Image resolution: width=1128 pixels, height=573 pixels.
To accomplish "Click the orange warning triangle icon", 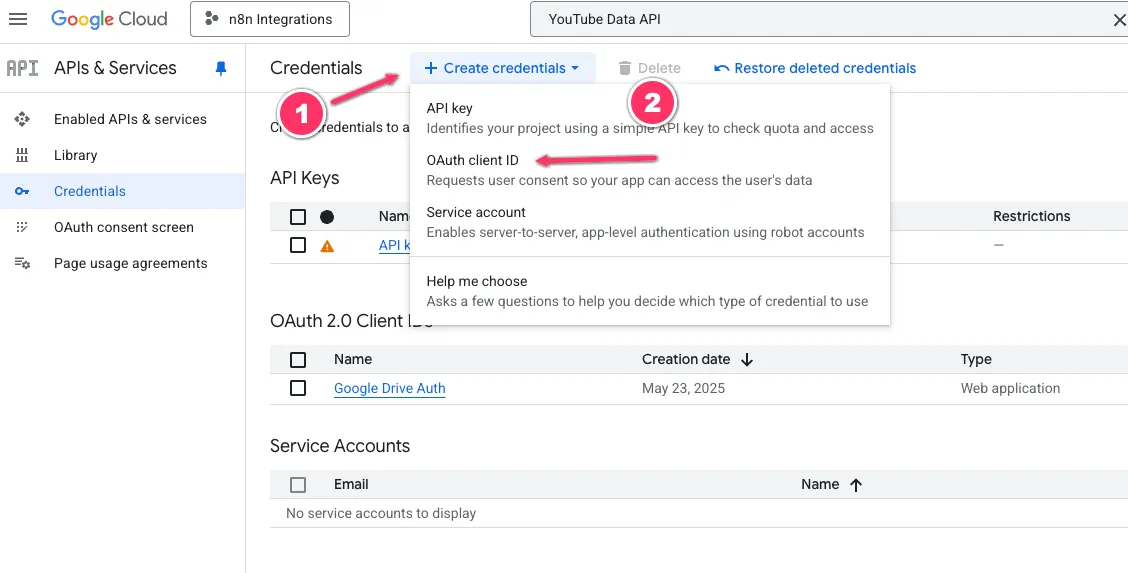I will pos(327,247).
